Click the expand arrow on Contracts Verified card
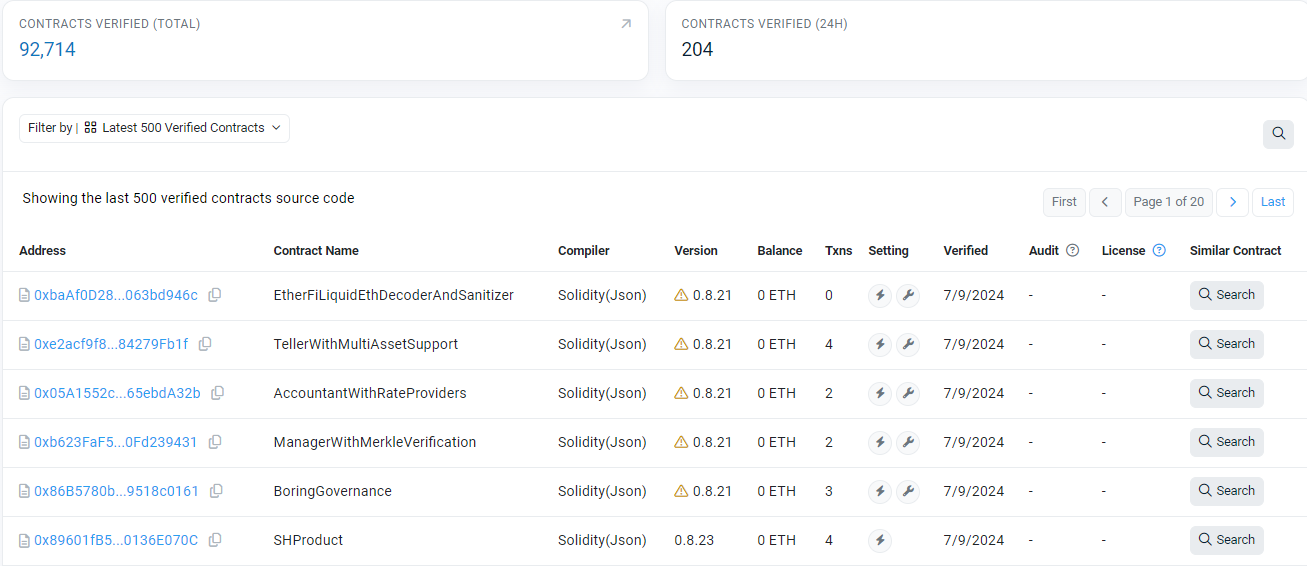1307x566 pixels. pos(626,24)
